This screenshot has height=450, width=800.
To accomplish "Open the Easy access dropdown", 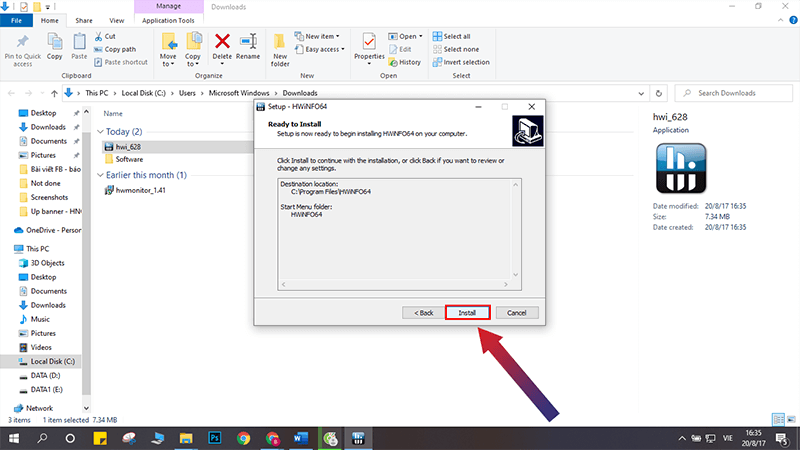I will pyautogui.click(x=319, y=49).
